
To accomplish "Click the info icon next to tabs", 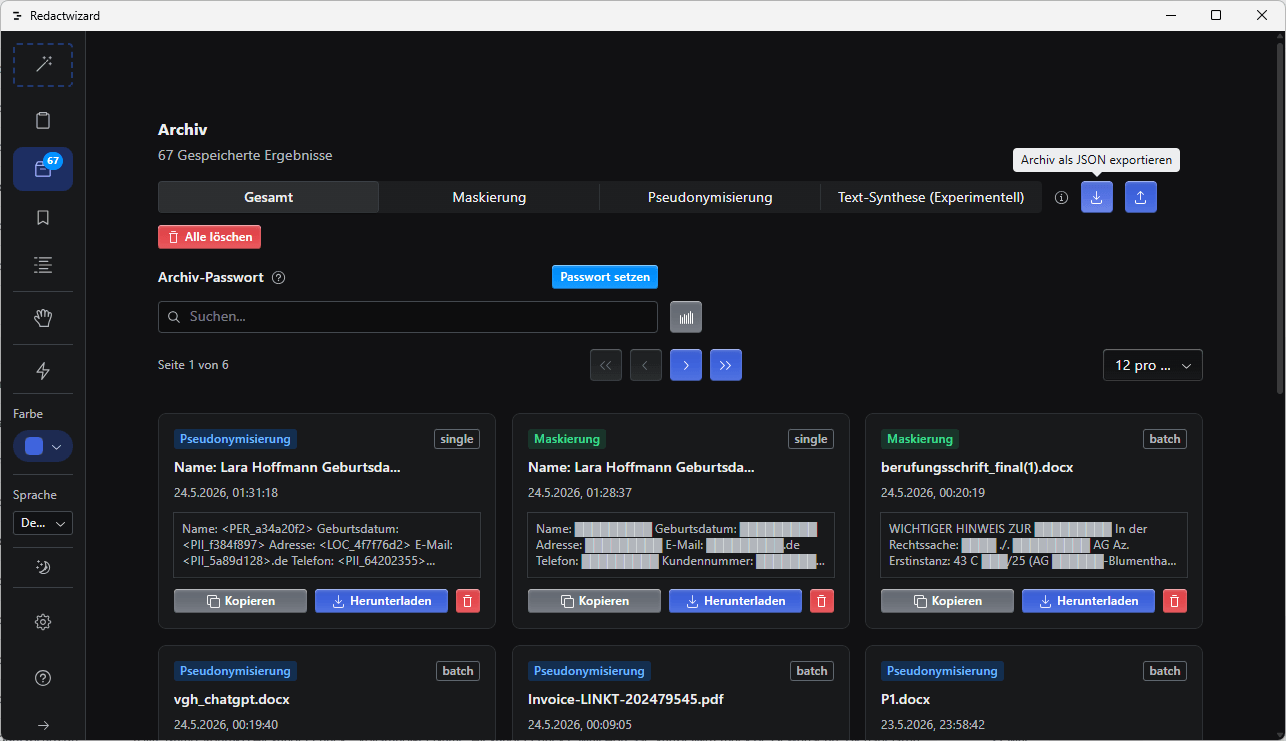I will coord(1062,198).
